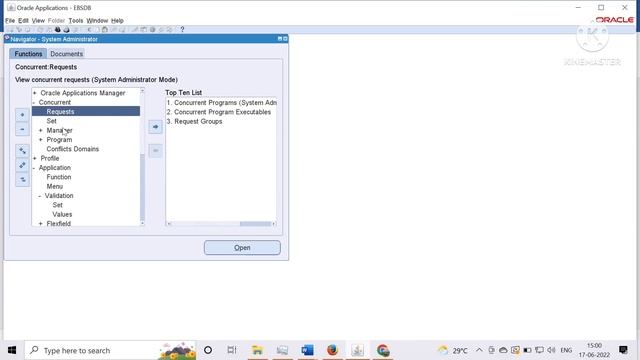The image size is (640, 360).
Task: Expand the Flexfield tree node
Action: coord(40,224)
